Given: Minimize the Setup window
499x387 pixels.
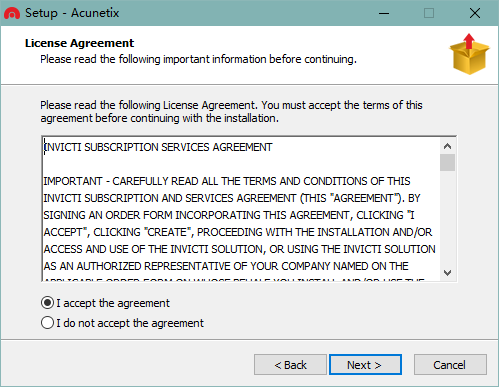Looking at the screenshot, I should pyautogui.click(x=384, y=13).
